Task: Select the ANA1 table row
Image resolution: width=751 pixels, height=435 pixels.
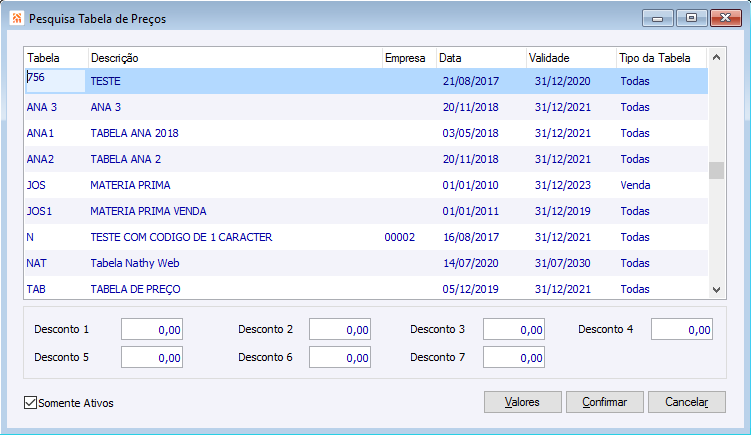Action: pos(366,133)
